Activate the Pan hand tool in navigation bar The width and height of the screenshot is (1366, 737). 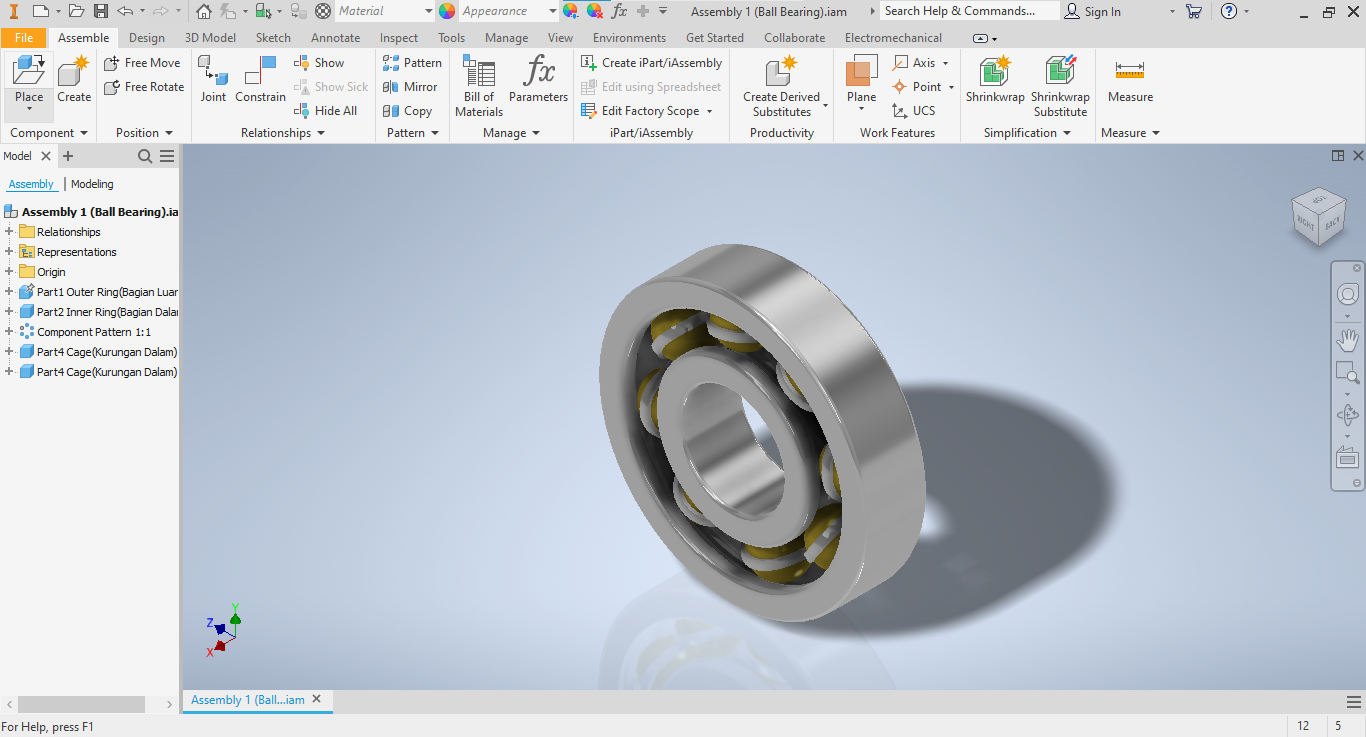pos(1348,340)
